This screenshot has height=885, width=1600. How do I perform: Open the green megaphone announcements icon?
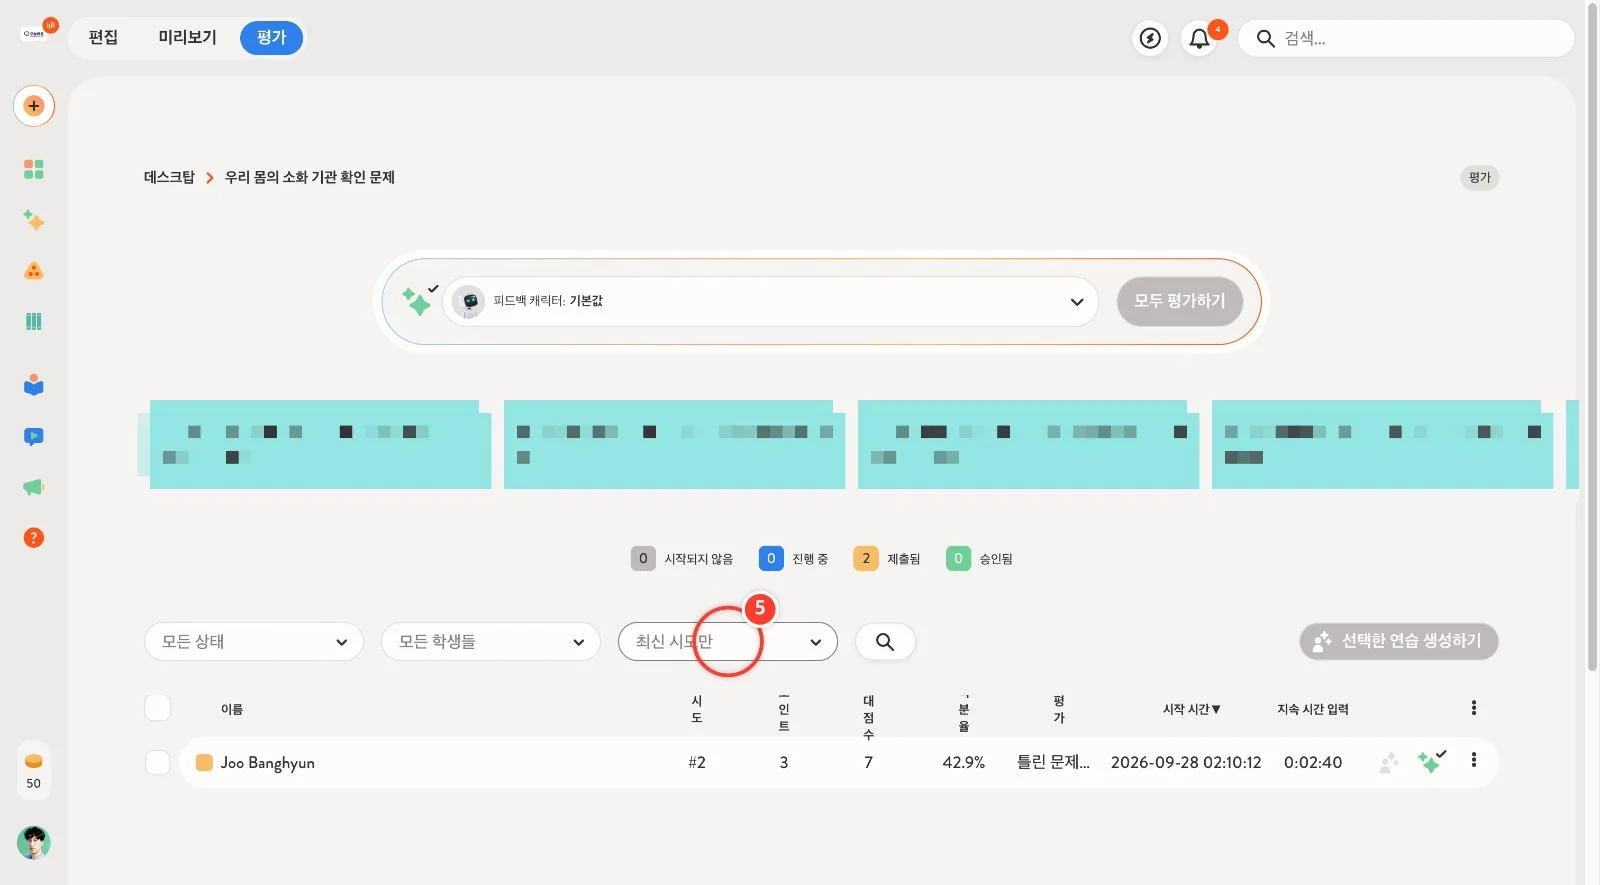34,487
